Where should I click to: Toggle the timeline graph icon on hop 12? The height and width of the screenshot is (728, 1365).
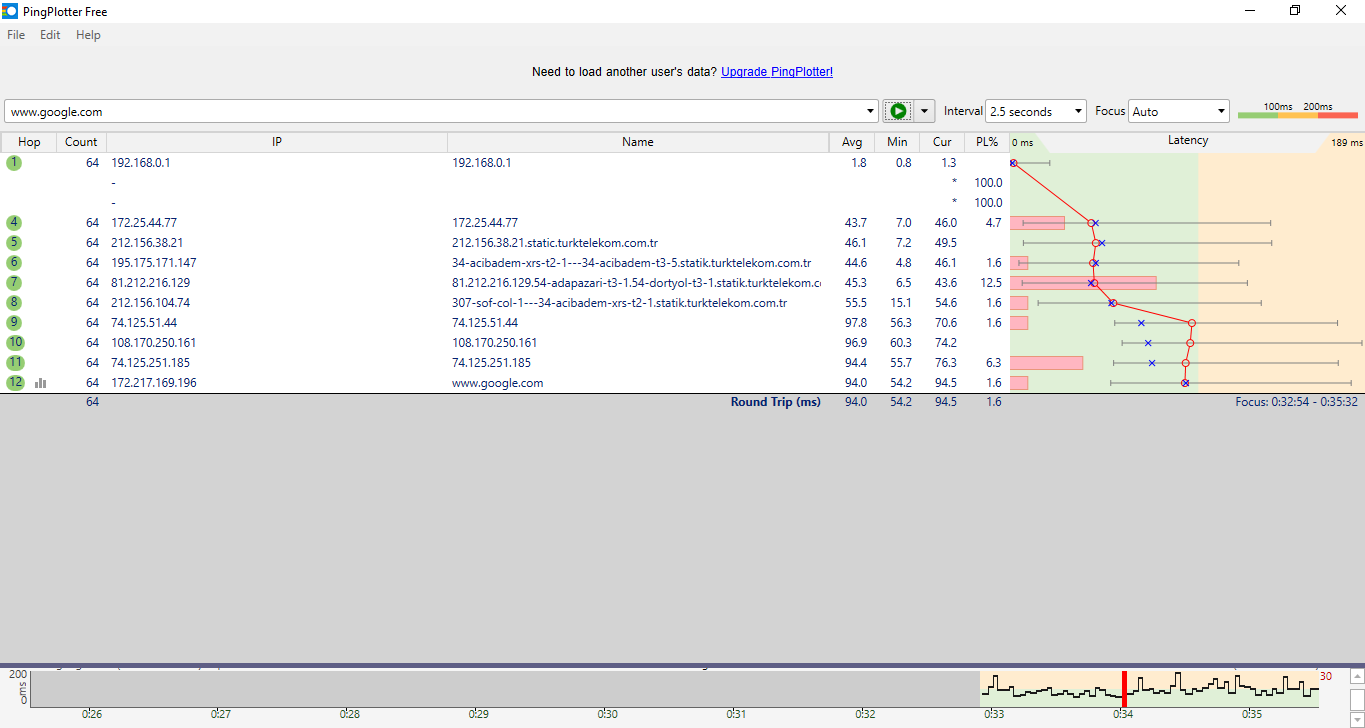click(41, 382)
